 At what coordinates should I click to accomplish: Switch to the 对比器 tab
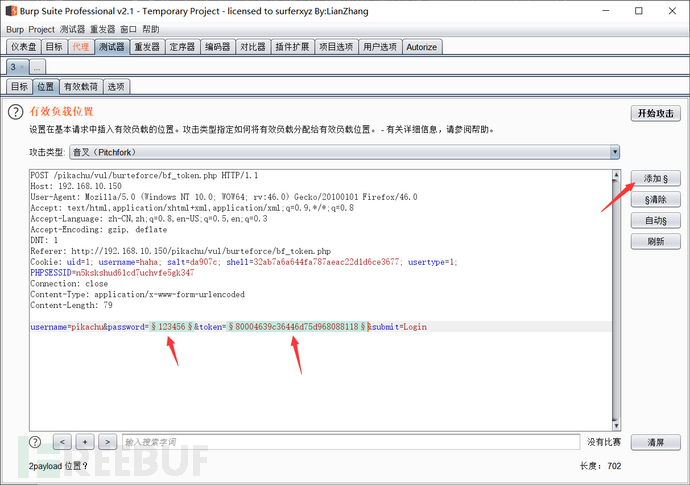pos(253,47)
